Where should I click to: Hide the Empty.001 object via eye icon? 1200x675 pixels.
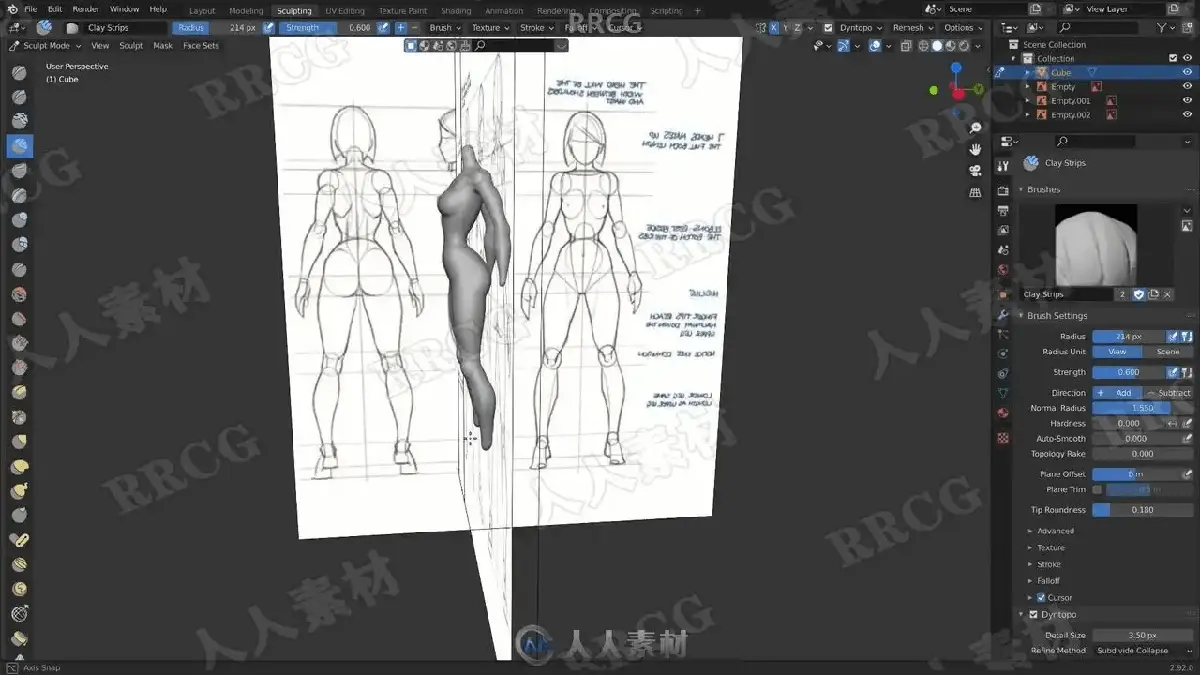point(1187,101)
